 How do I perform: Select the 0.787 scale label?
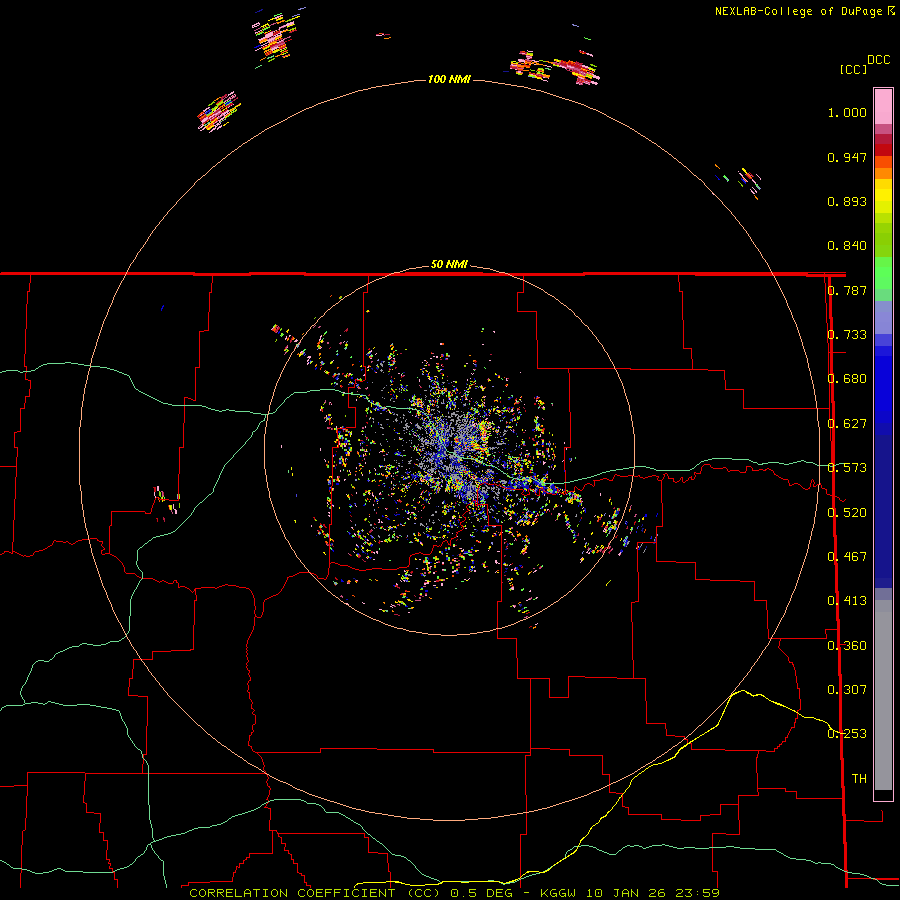click(x=847, y=290)
